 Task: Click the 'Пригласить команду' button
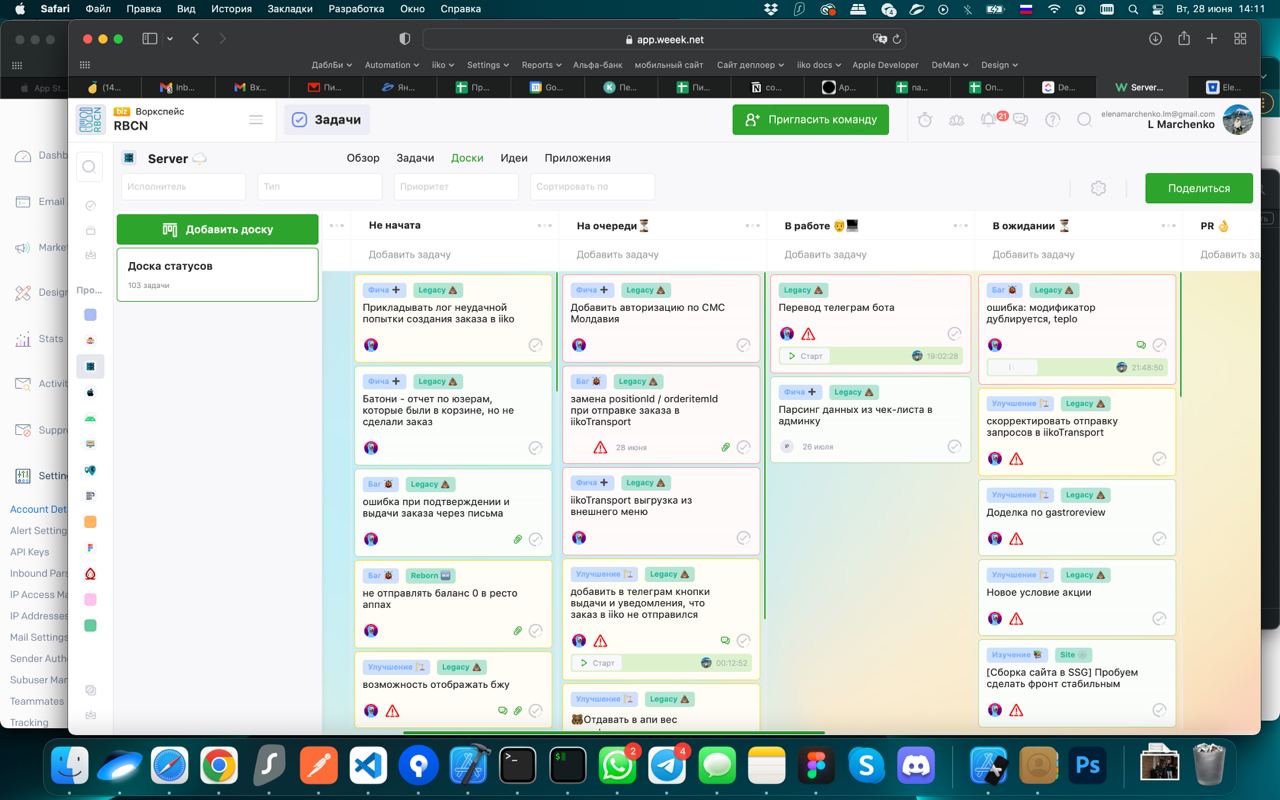pyautogui.click(x=811, y=119)
